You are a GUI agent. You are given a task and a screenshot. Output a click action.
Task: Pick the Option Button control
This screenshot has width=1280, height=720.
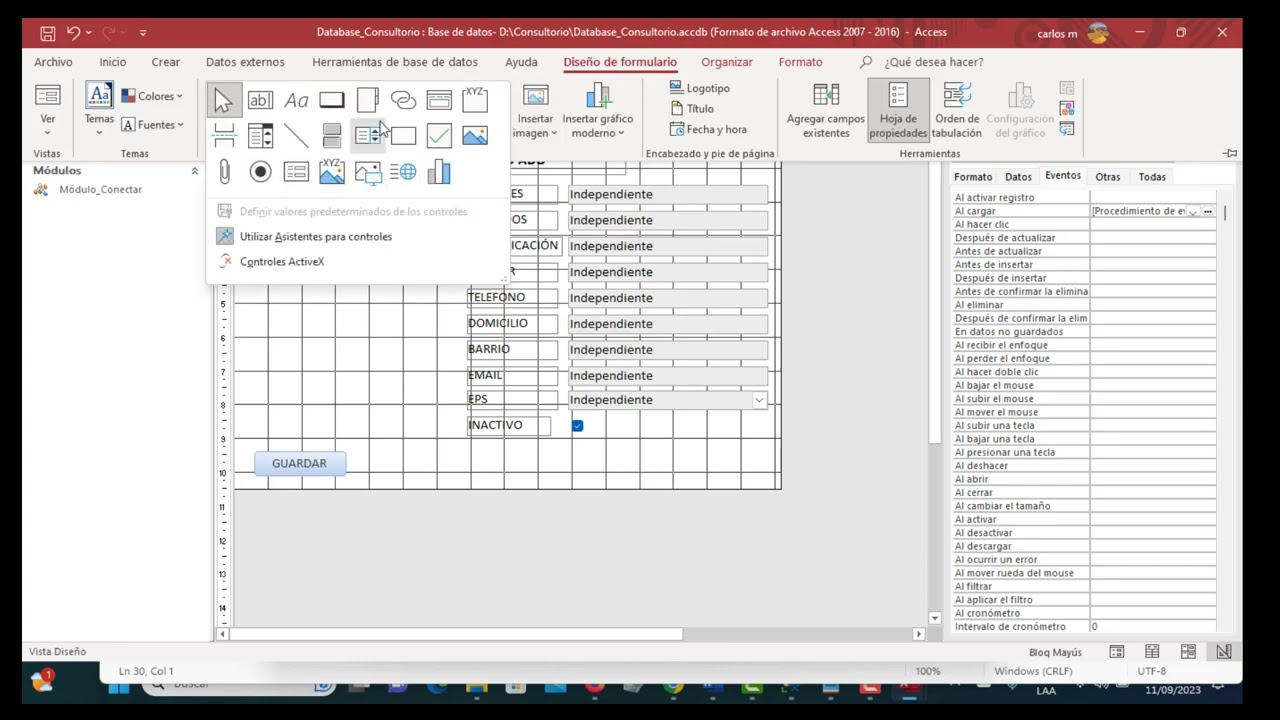click(x=260, y=172)
